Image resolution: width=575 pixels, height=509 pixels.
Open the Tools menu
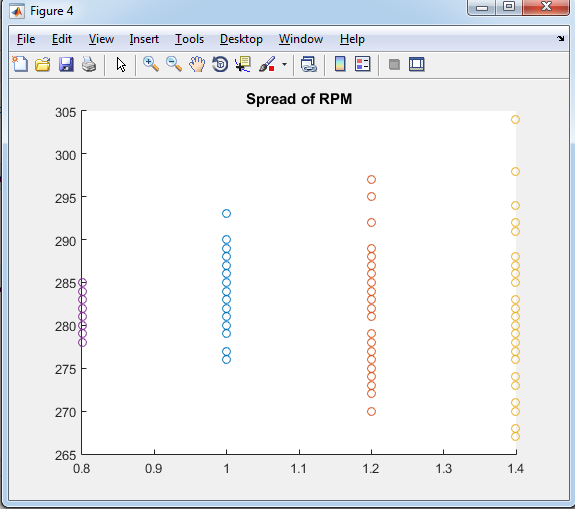(189, 39)
